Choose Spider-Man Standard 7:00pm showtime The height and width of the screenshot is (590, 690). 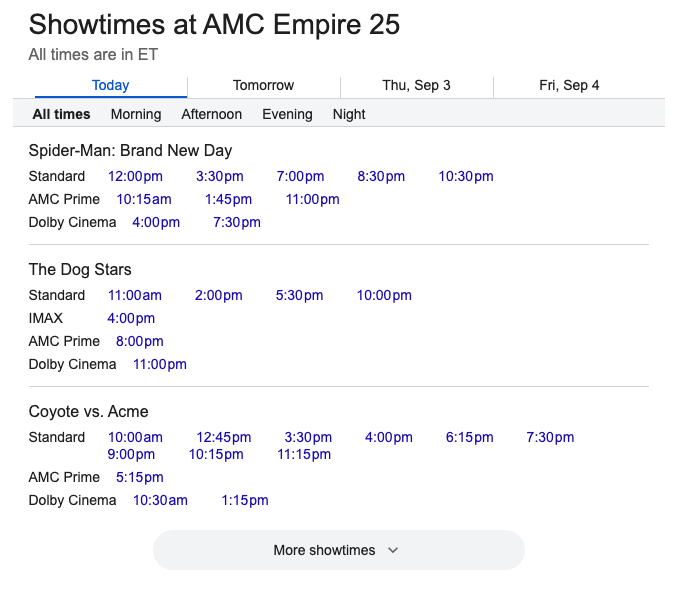[300, 176]
